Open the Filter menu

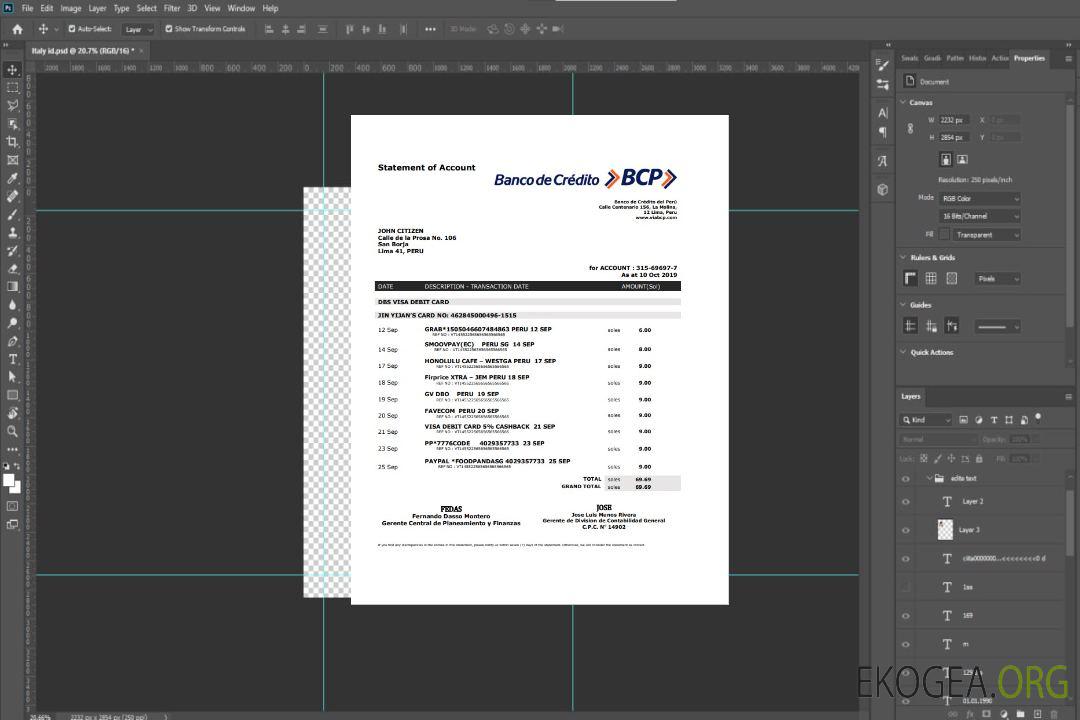(172, 8)
